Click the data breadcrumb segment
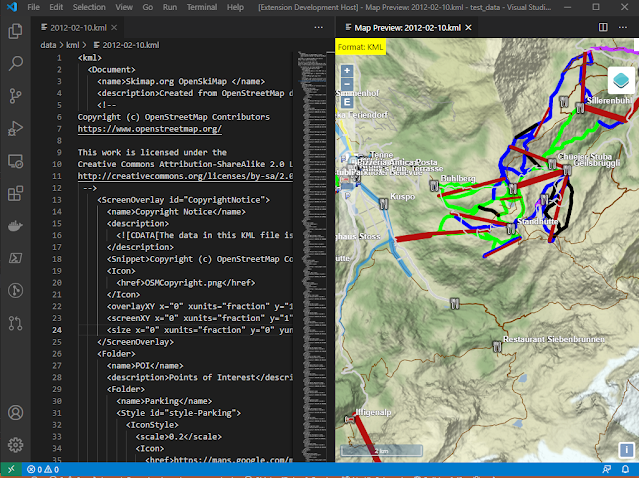The image size is (639, 478). [48, 45]
